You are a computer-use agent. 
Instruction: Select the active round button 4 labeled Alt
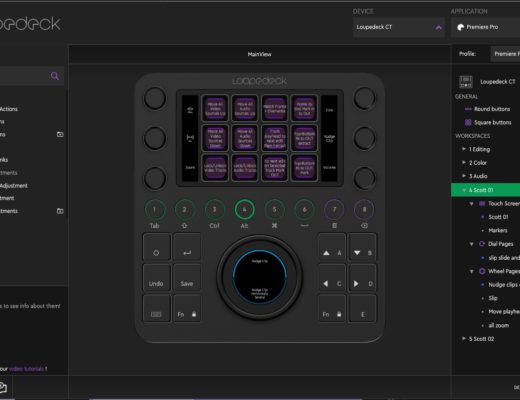pyautogui.click(x=244, y=210)
